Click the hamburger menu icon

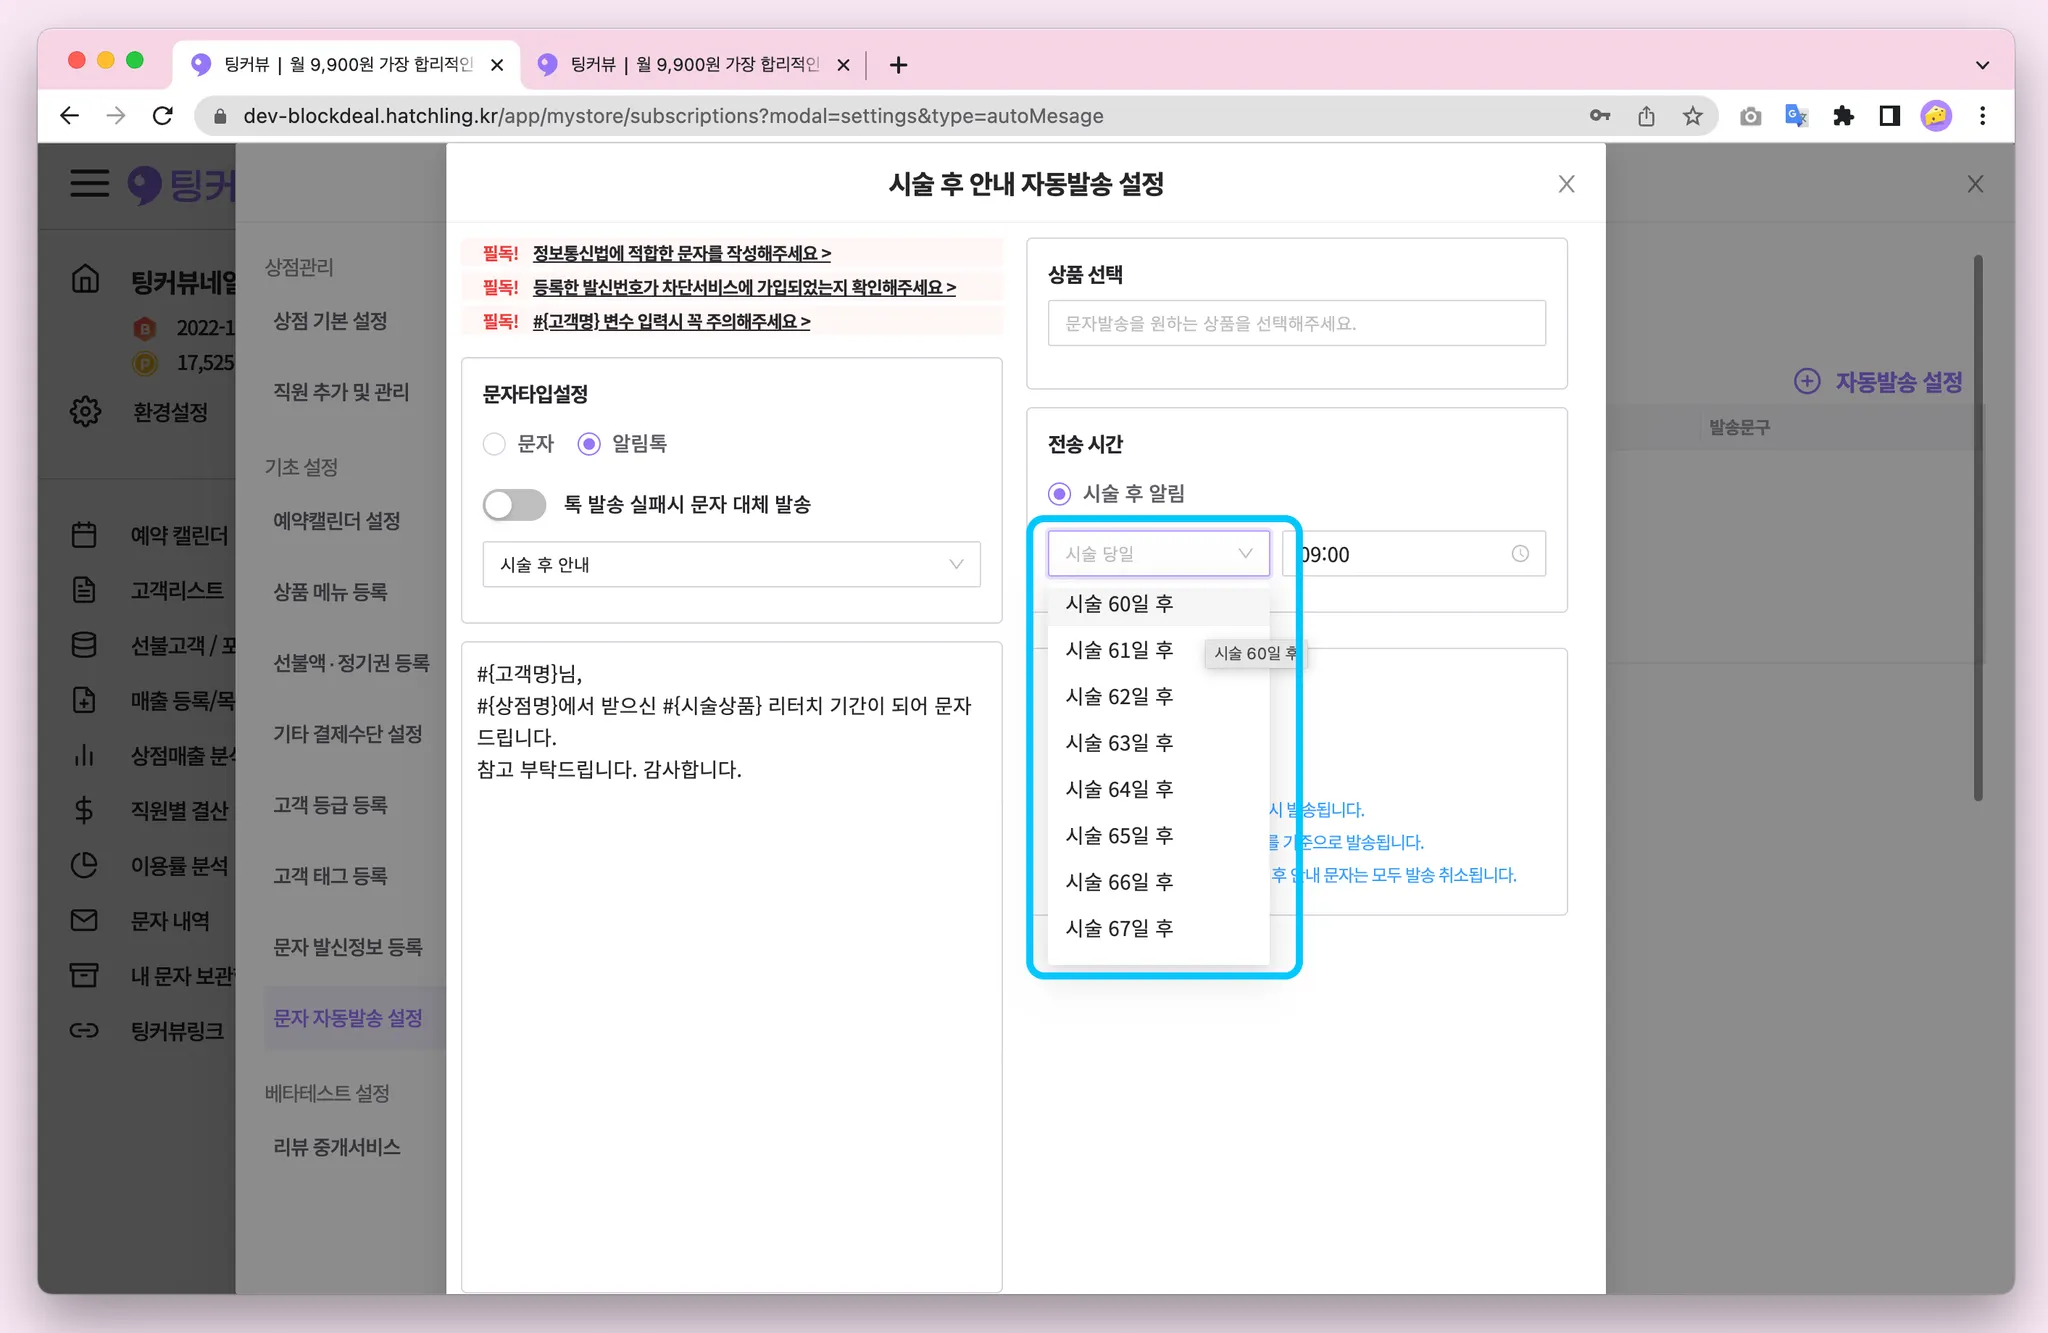coord(89,183)
